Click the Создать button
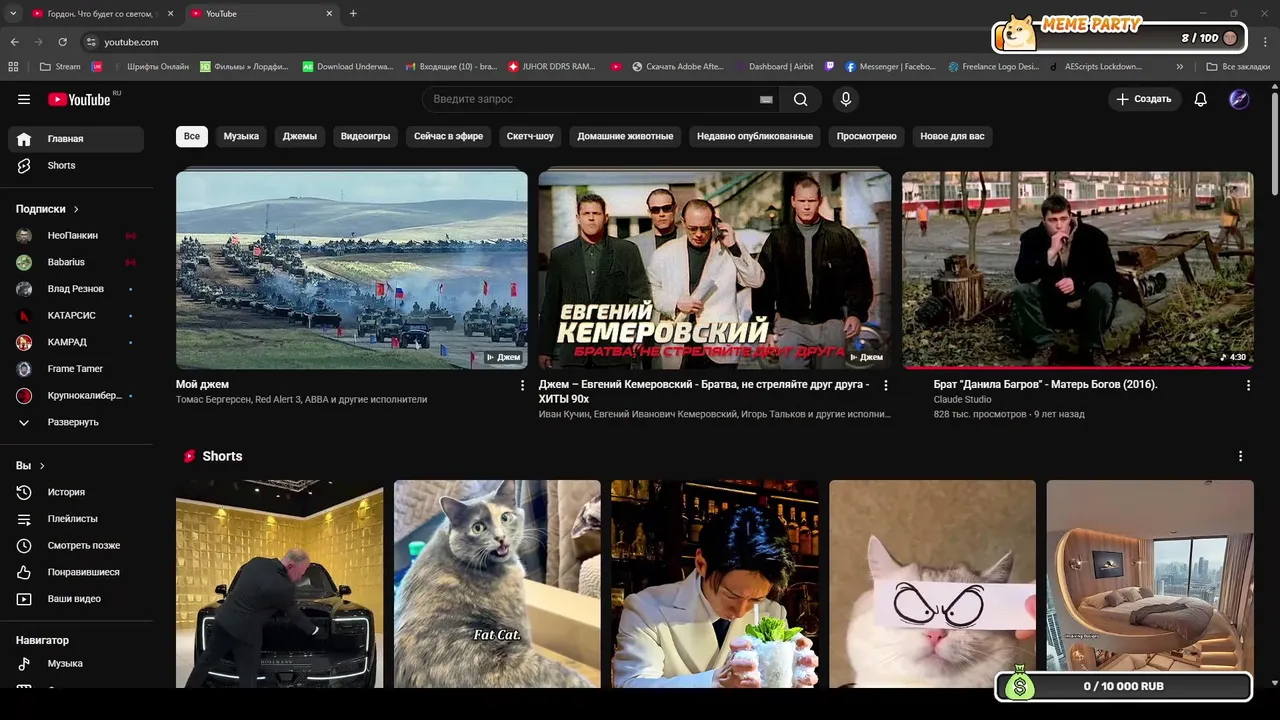This screenshot has height=720, width=1280. [x=1144, y=99]
